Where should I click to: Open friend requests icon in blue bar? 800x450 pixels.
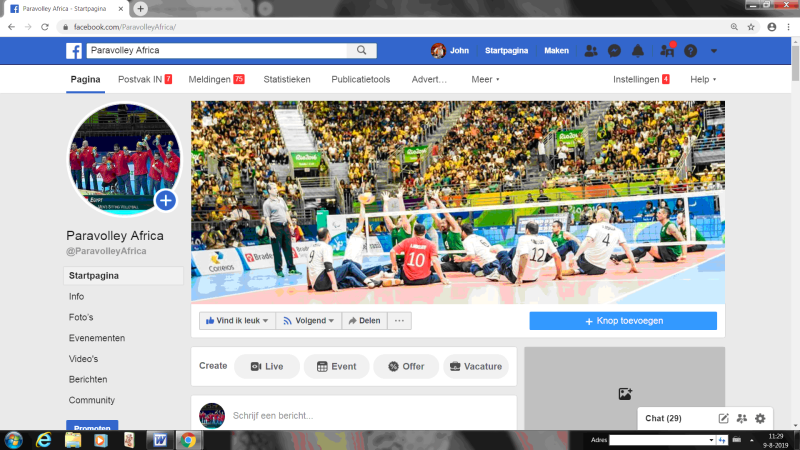[x=591, y=51]
